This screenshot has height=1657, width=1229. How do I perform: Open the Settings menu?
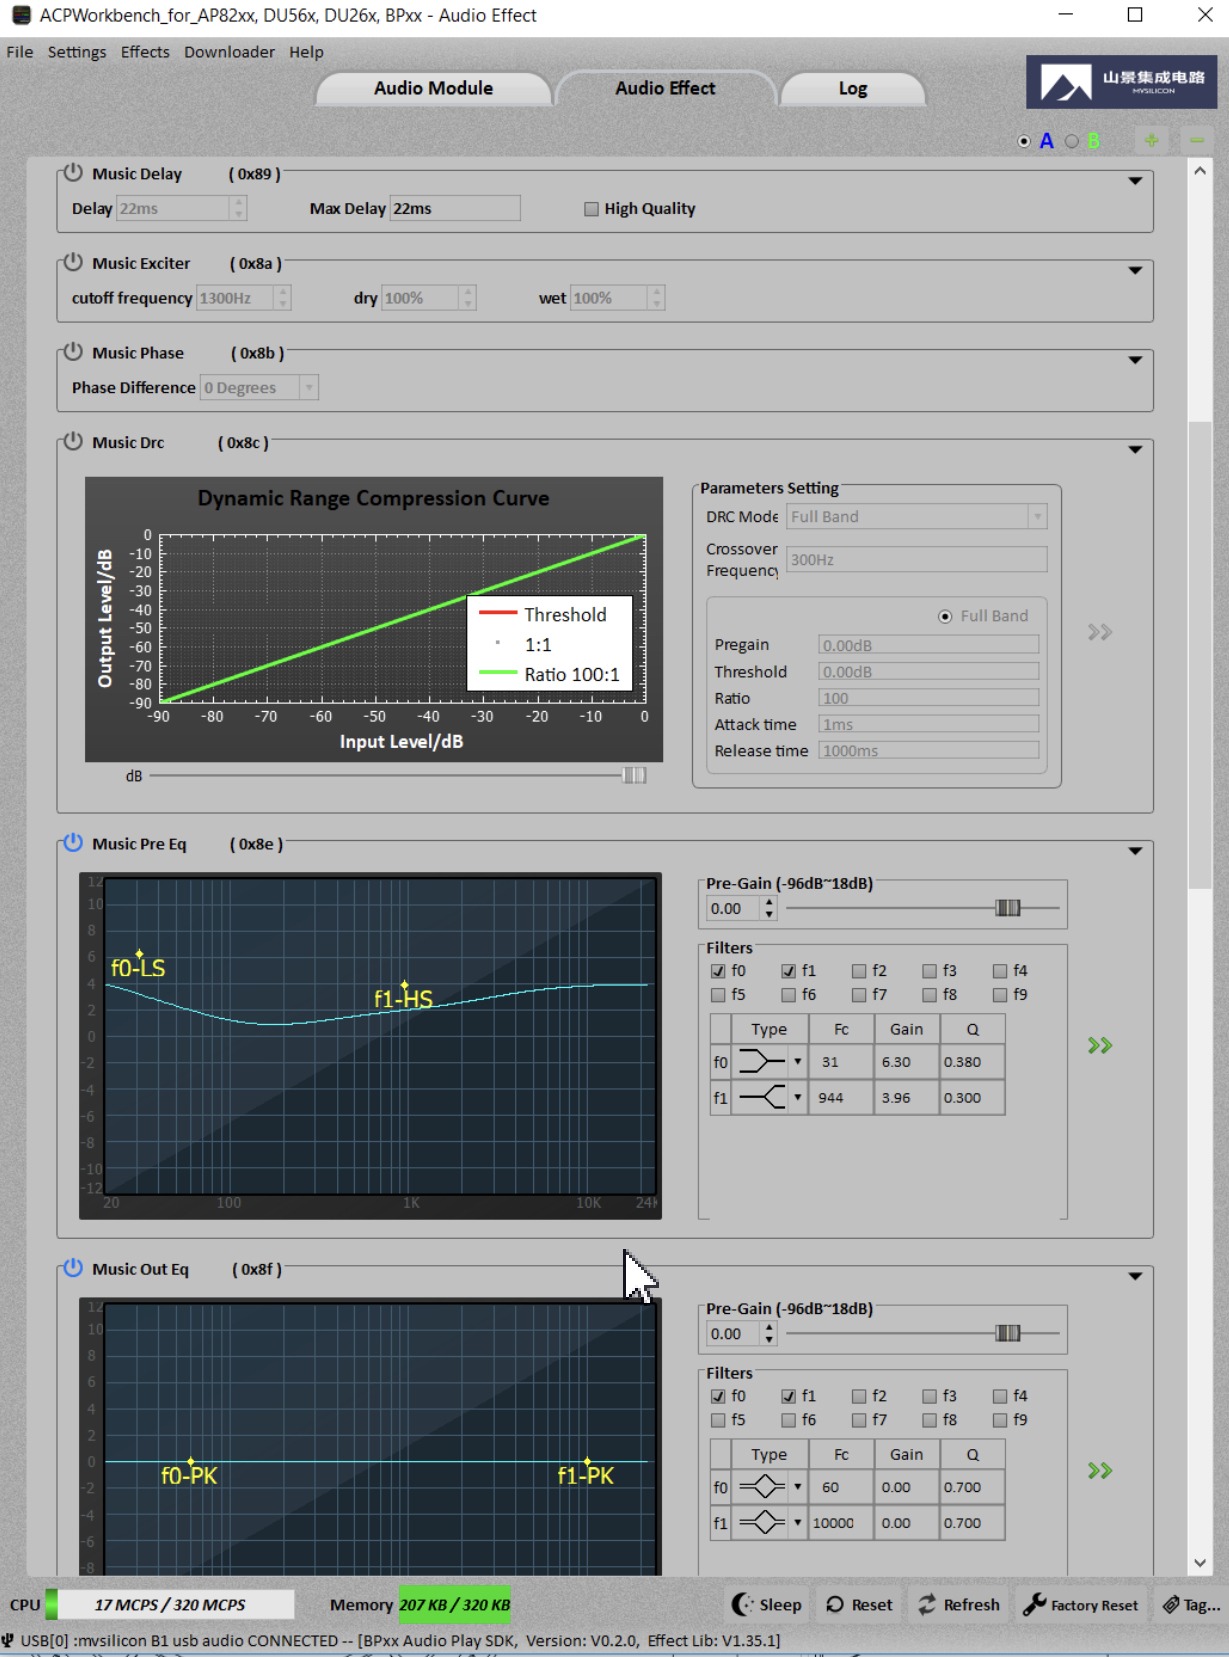click(x=77, y=52)
